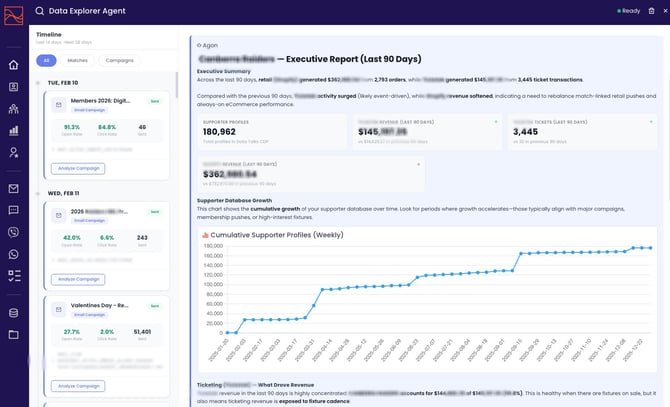Open the bar chart analytics icon
Screen dimensions: 670x407
14,130
